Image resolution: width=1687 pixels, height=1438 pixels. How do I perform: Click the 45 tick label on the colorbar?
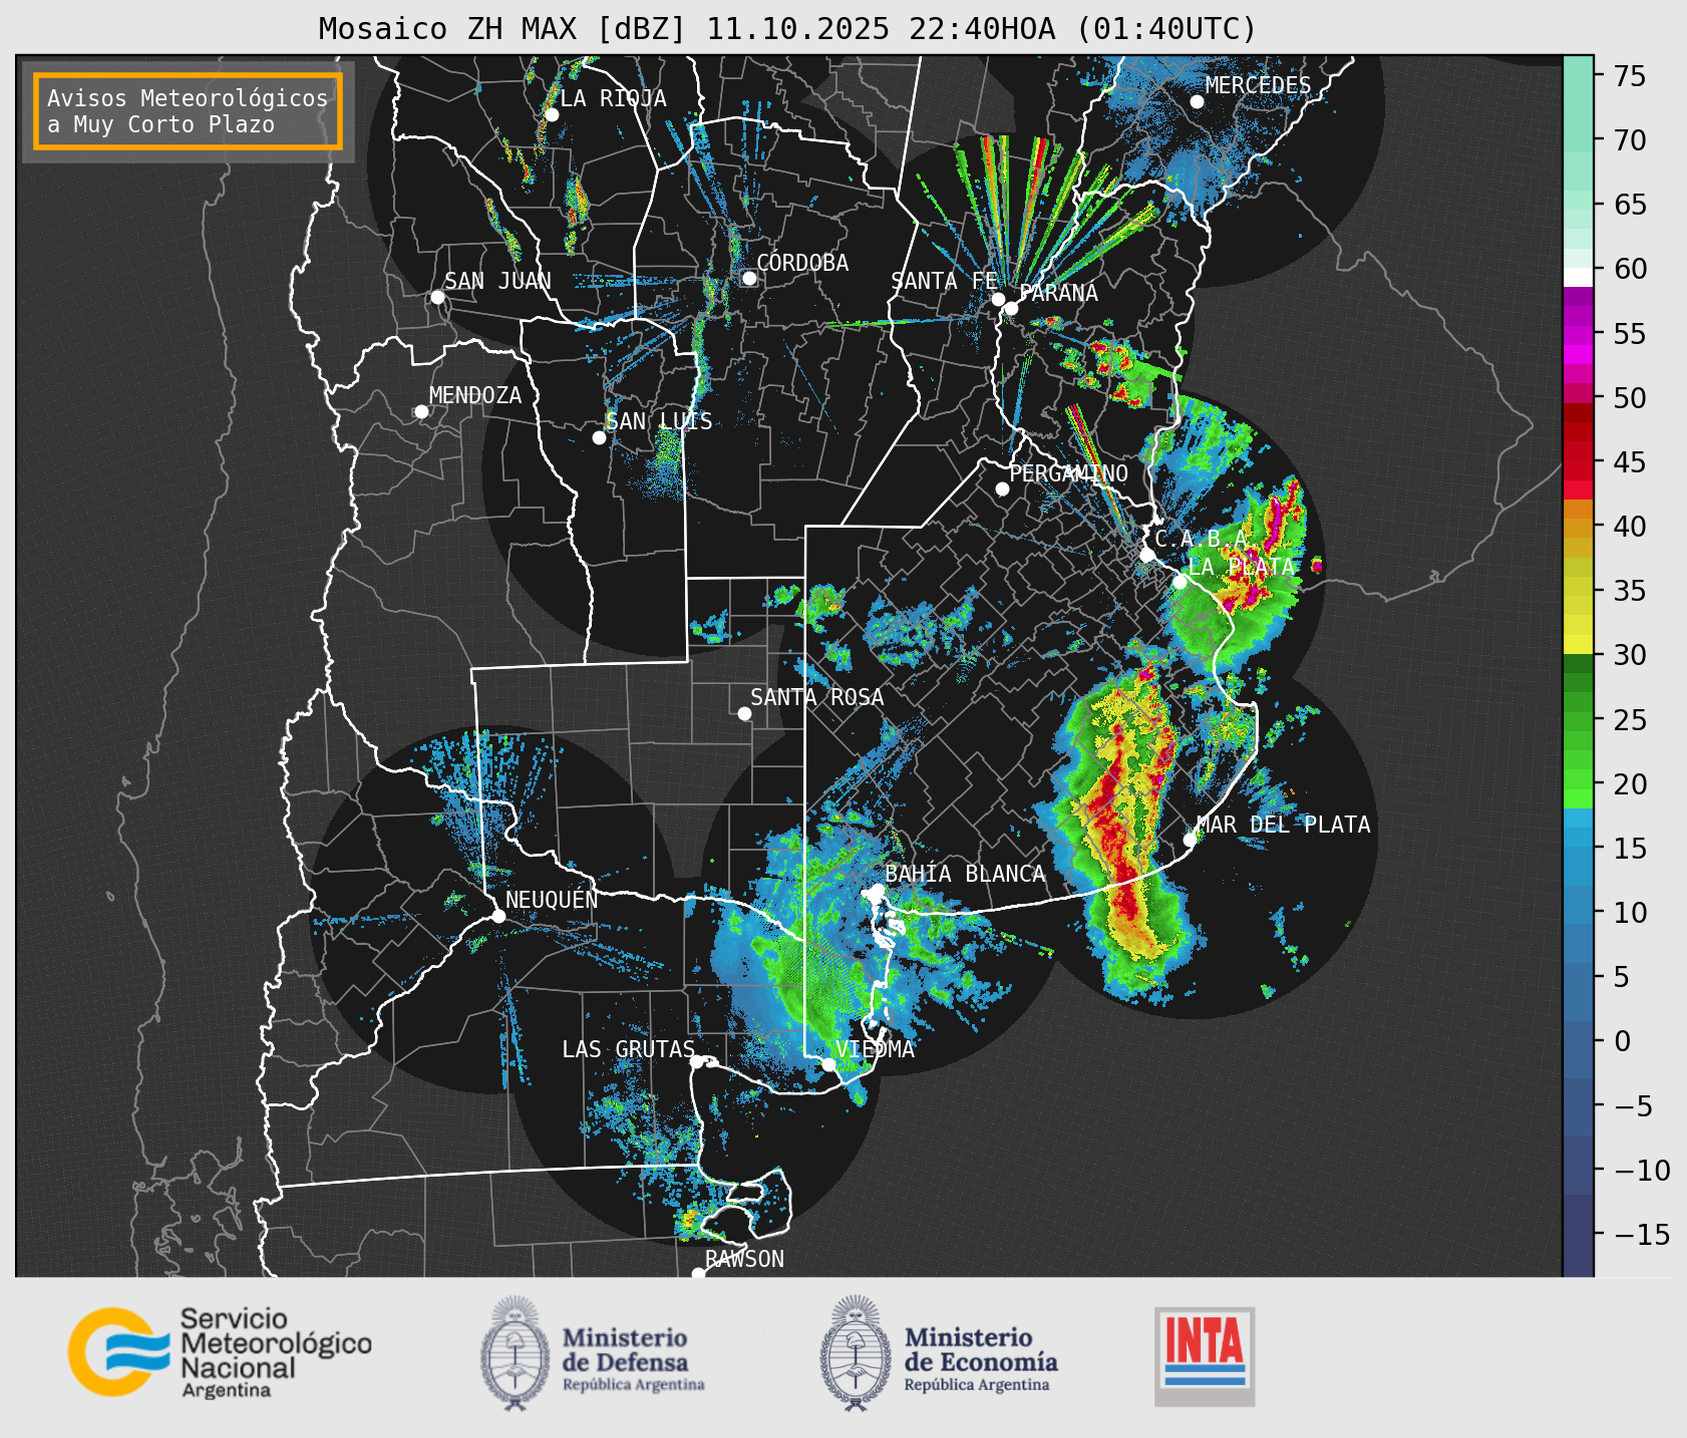click(x=1630, y=462)
